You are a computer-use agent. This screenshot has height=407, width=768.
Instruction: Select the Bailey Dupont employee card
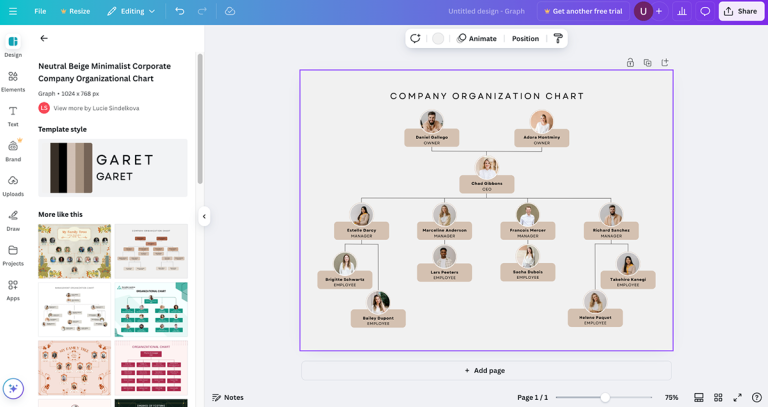click(378, 318)
